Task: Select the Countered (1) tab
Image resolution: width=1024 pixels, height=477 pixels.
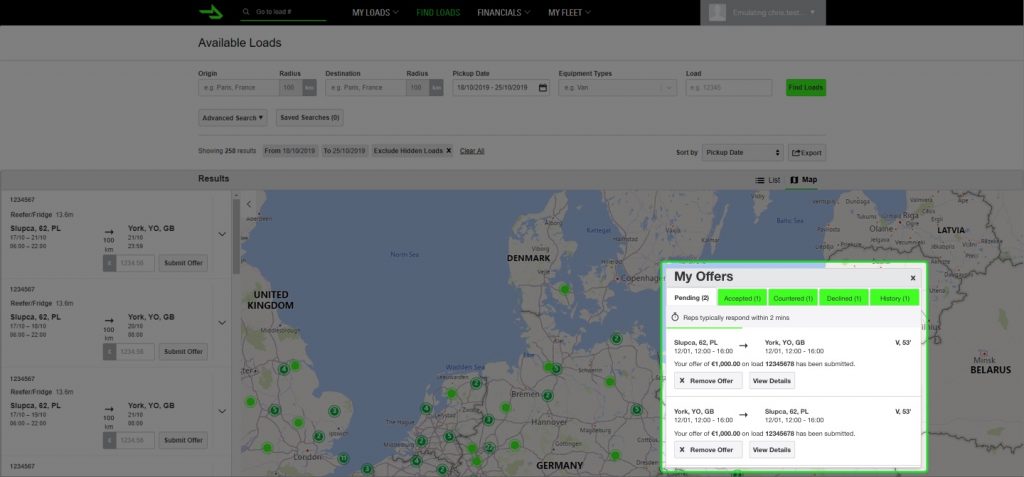Action: click(793, 298)
